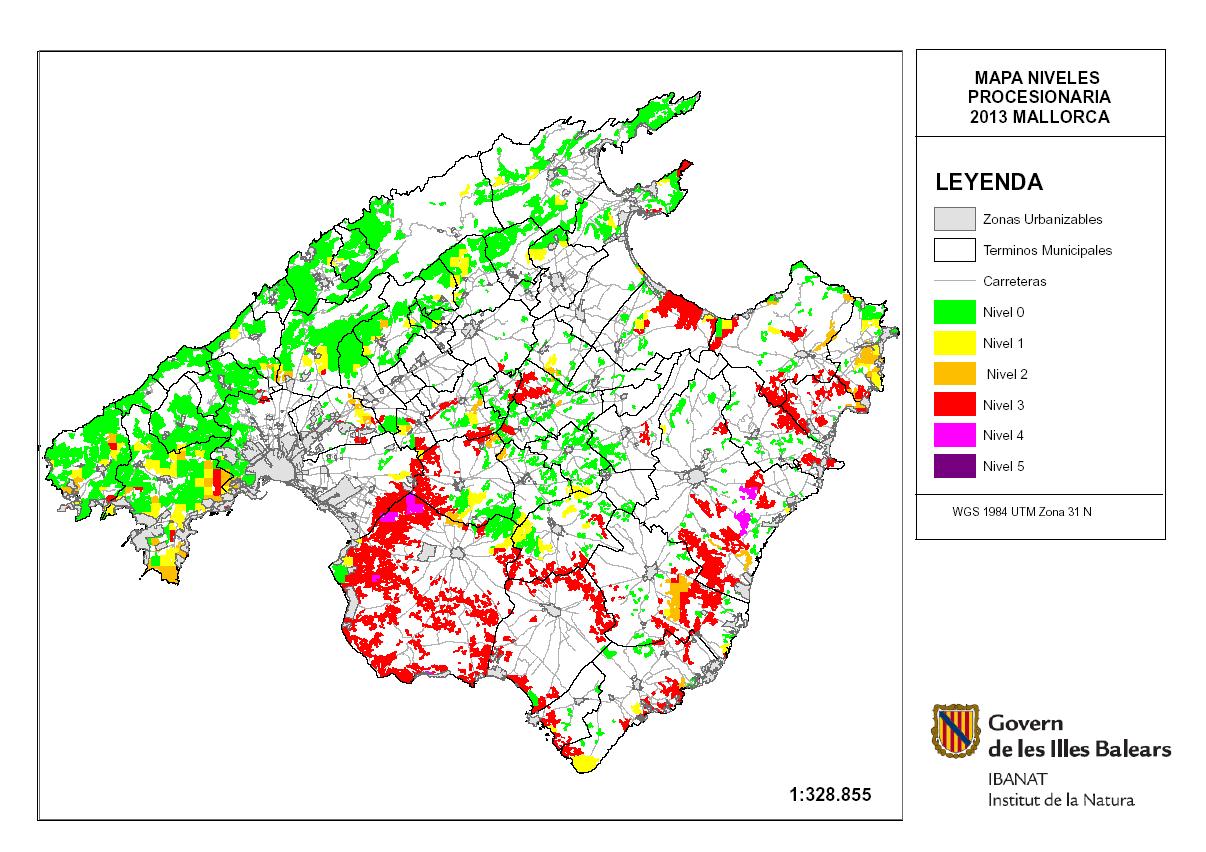Viewport: 1206px width, 852px height.
Task: Click the yellow Nivel 1 legend swatch
Action: (x=953, y=343)
